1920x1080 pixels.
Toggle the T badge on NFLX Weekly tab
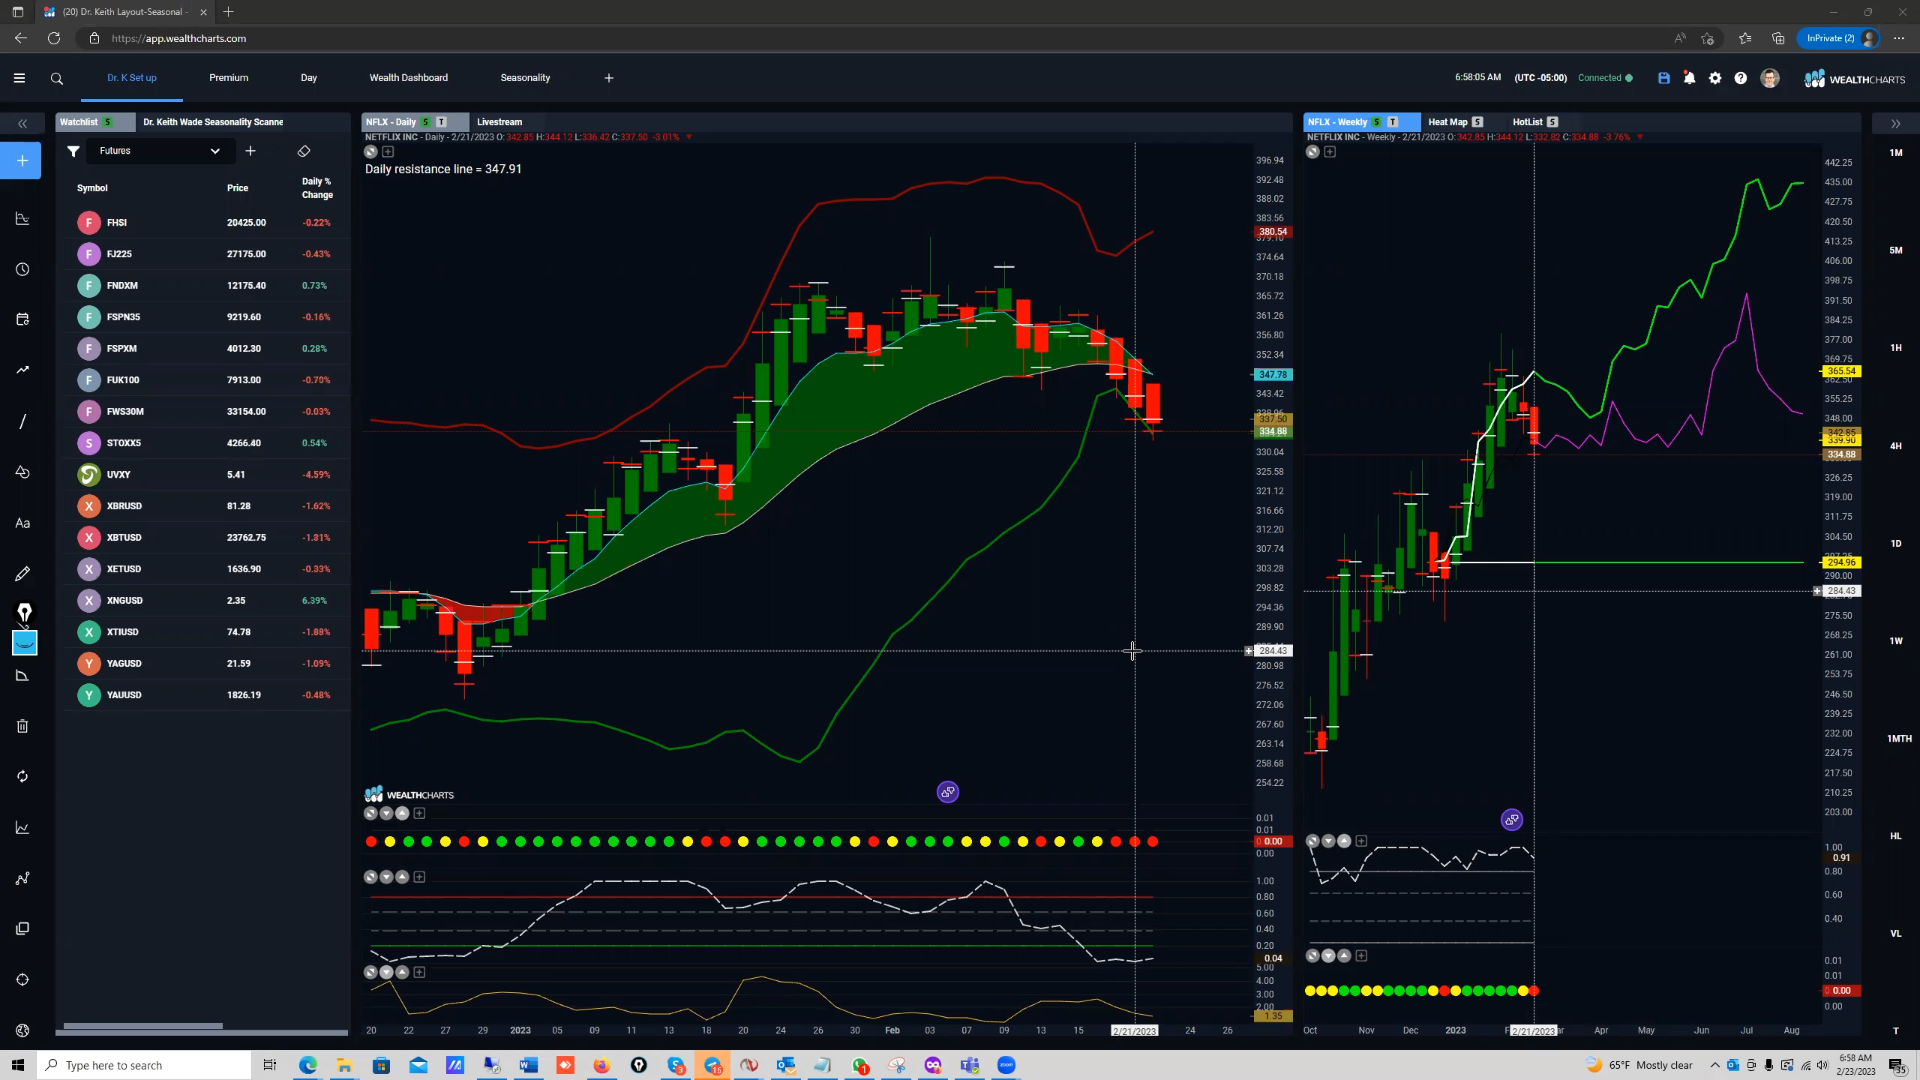click(x=1392, y=122)
